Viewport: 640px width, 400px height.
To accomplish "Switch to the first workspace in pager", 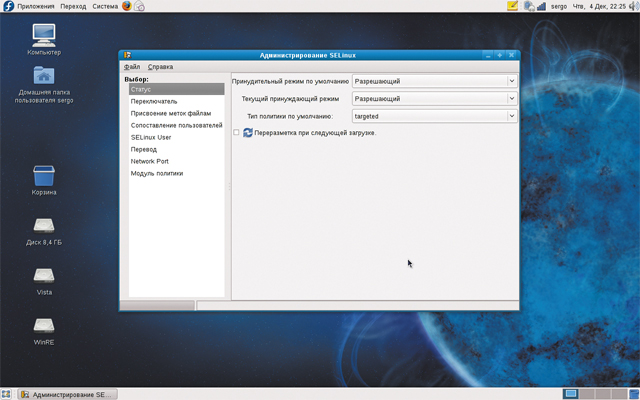I will click(x=571, y=394).
